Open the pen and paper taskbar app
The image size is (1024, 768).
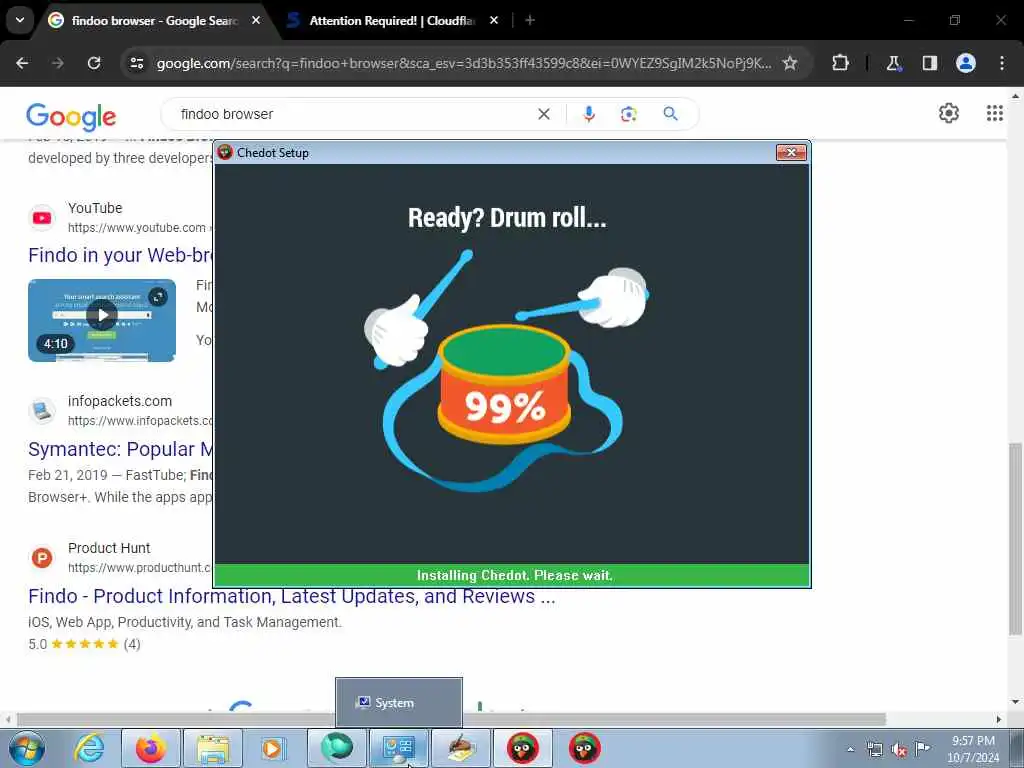pos(460,748)
